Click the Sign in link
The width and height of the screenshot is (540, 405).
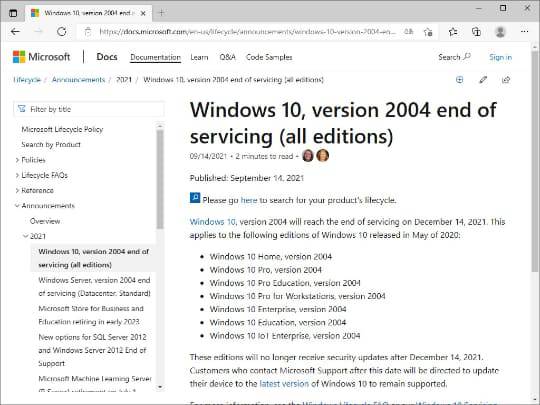500,57
